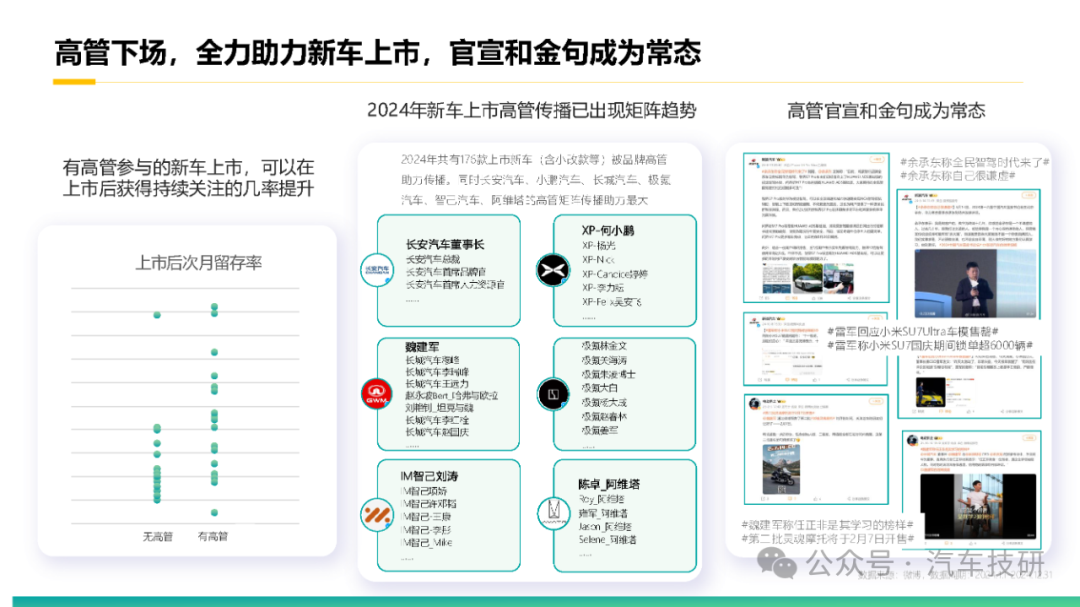Select the XPeng logo icon
The height and width of the screenshot is (607, 1080).
tap(553, 269)
